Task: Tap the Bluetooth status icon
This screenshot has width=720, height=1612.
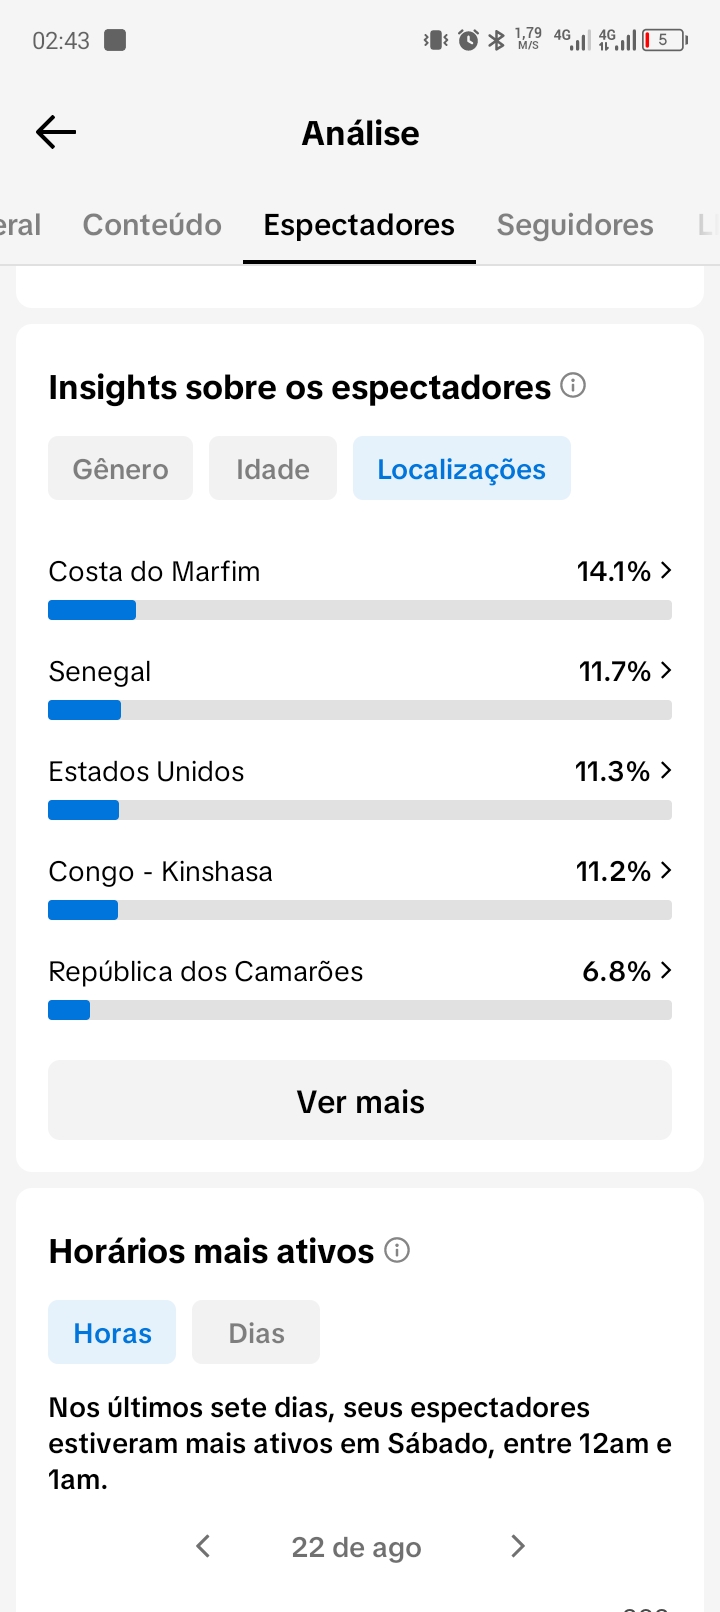Action: coord(496,40)
